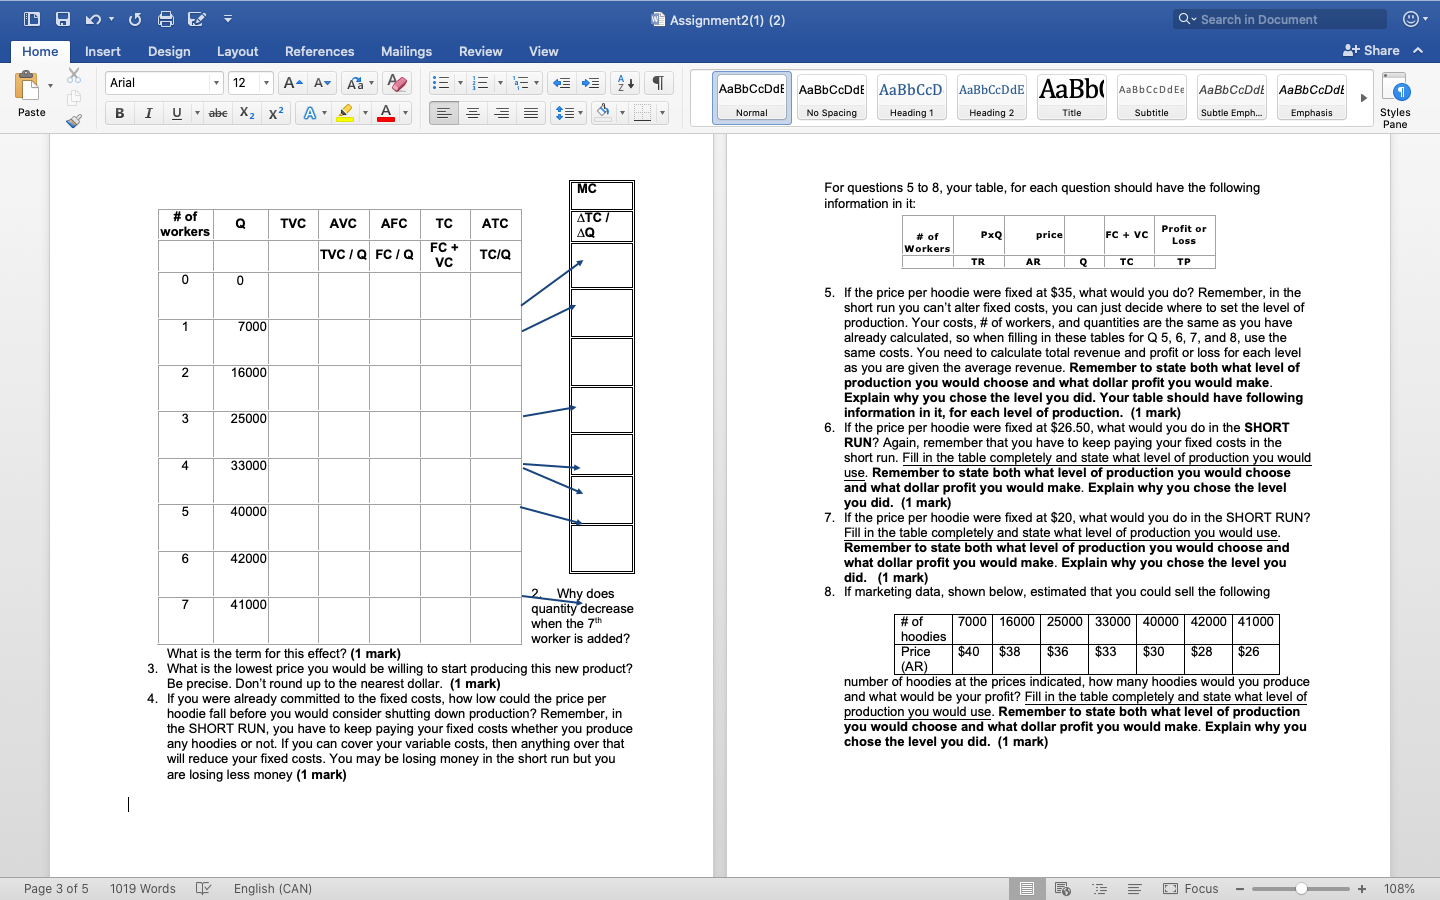This screenshot has height=900, width=1440.
Task: Click the zoom slider in the status bar
Action: pyautogui.click(x=1301, y=889)
